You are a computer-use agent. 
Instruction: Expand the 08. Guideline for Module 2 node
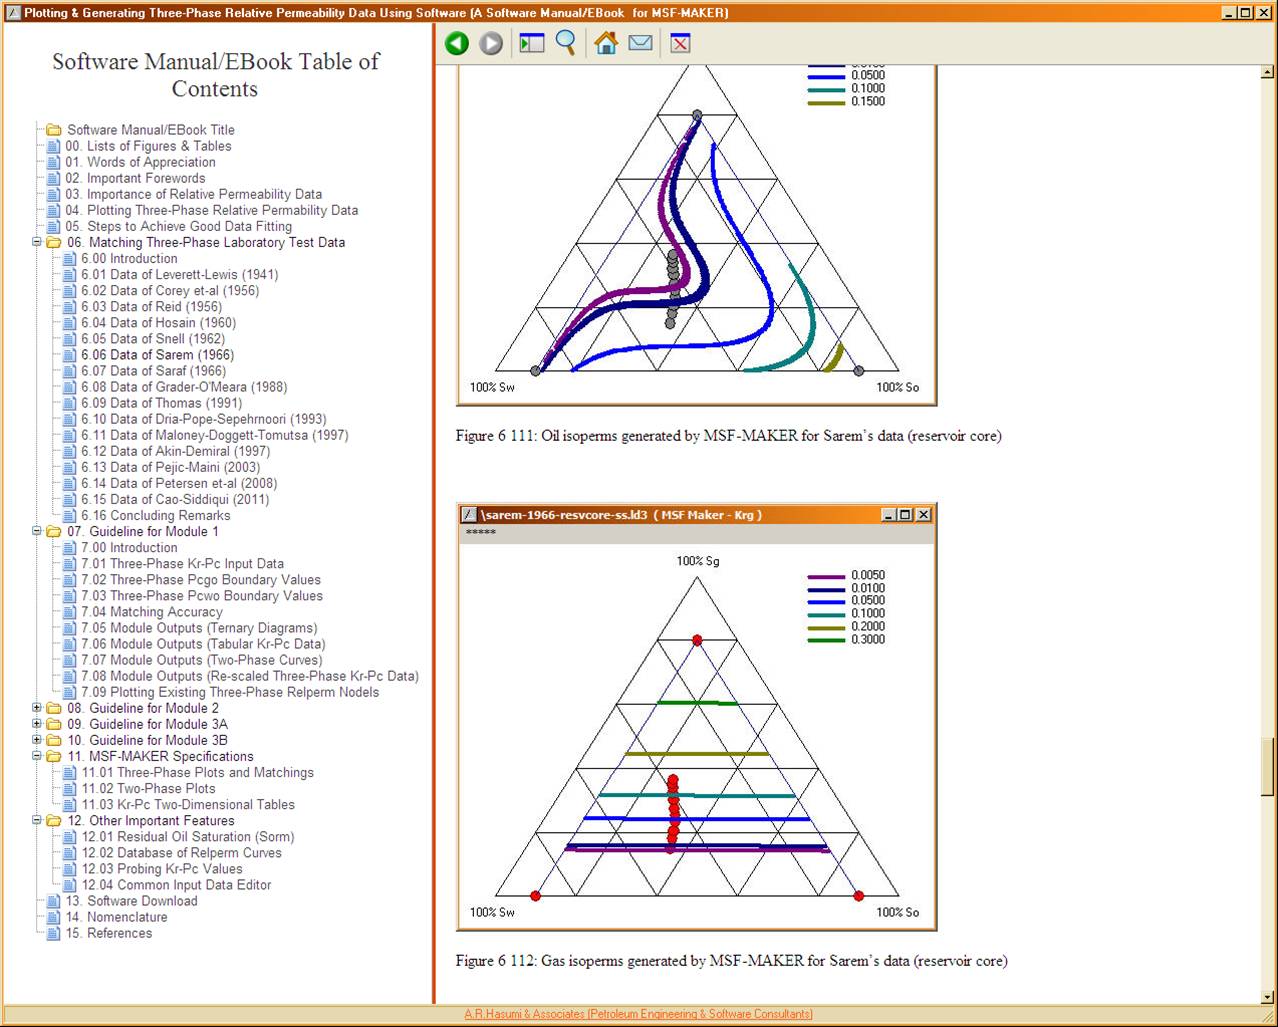coord(37,708)
